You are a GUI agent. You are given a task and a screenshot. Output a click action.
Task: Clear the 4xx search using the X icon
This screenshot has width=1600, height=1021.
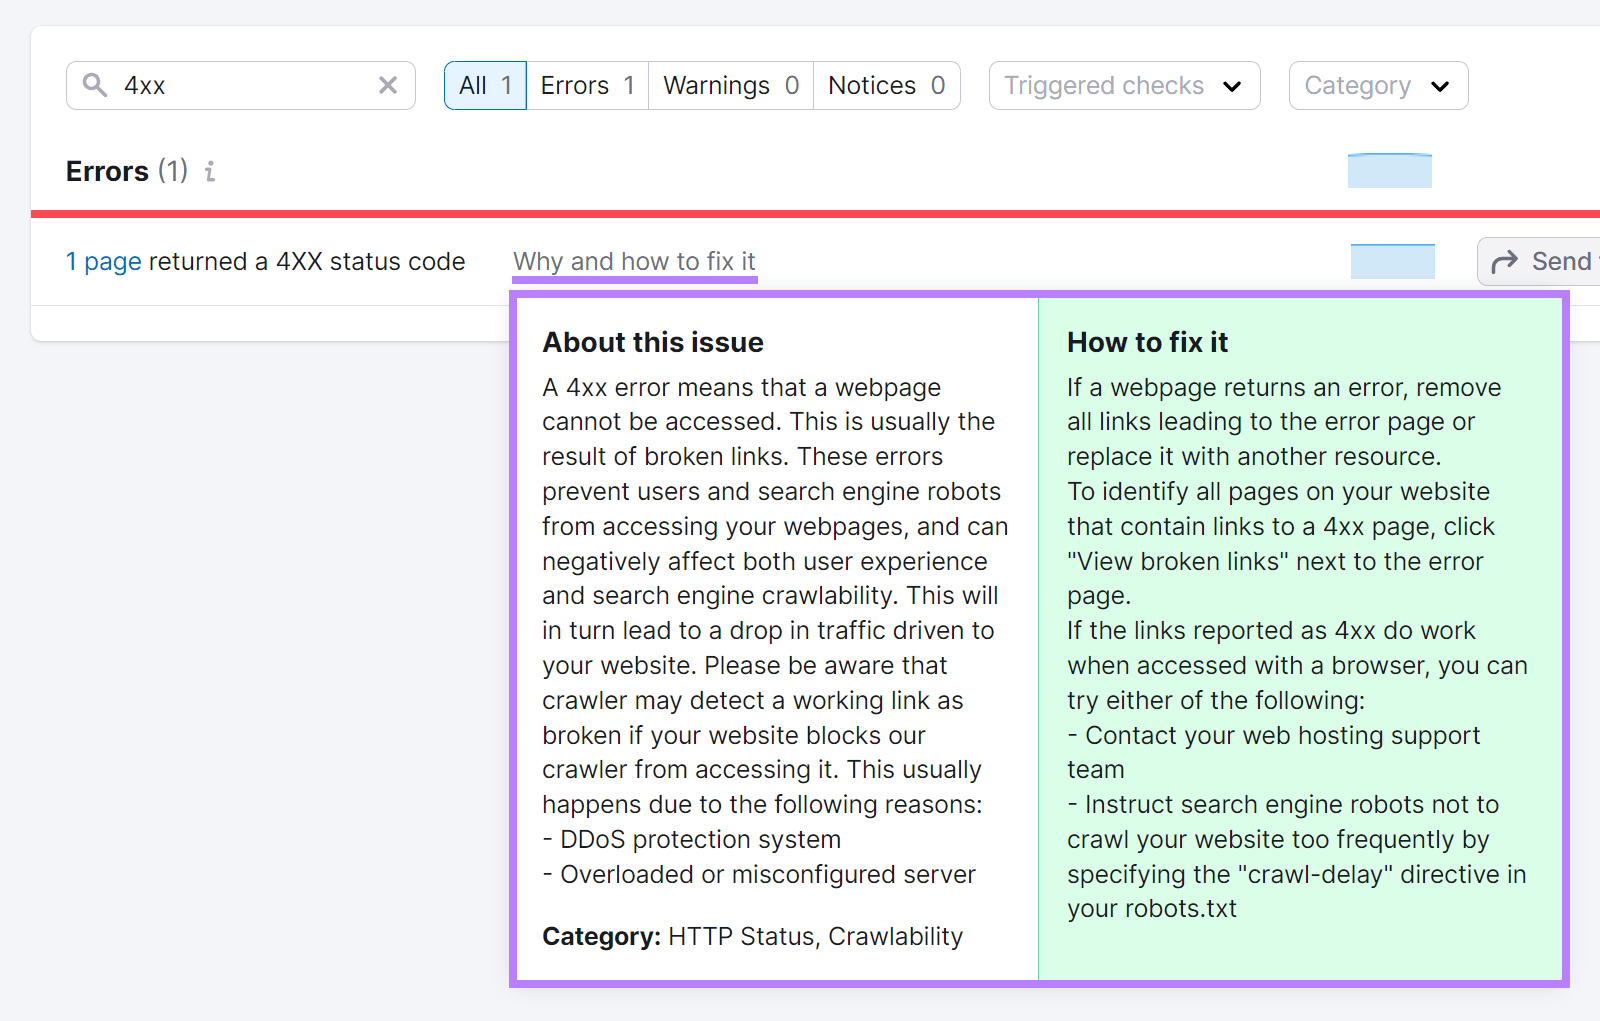pyautogui.click(x=388, y=85)
